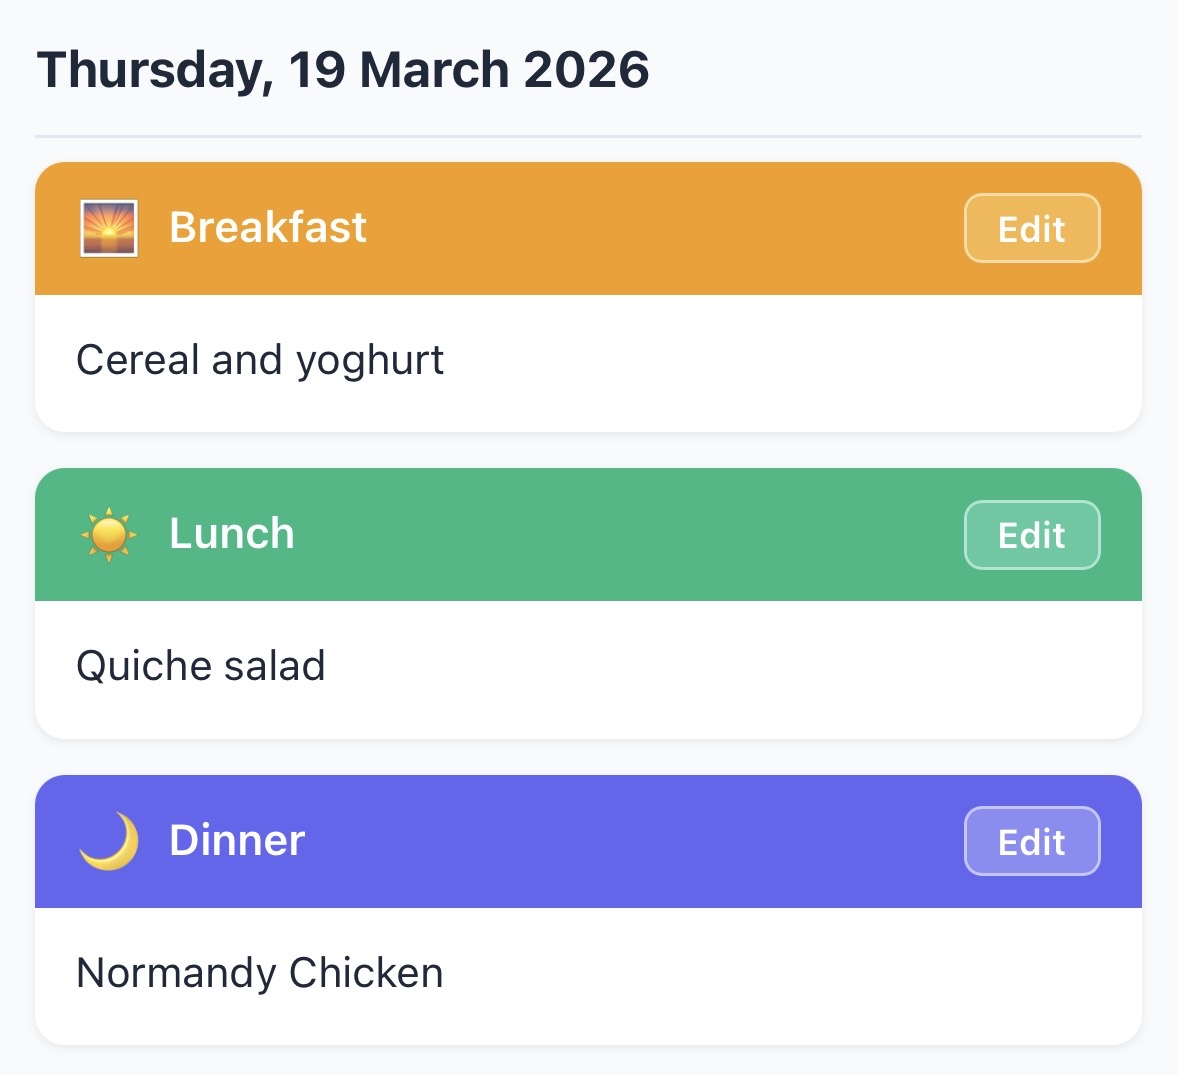Edit the Lunch meal

point(1031,535)
